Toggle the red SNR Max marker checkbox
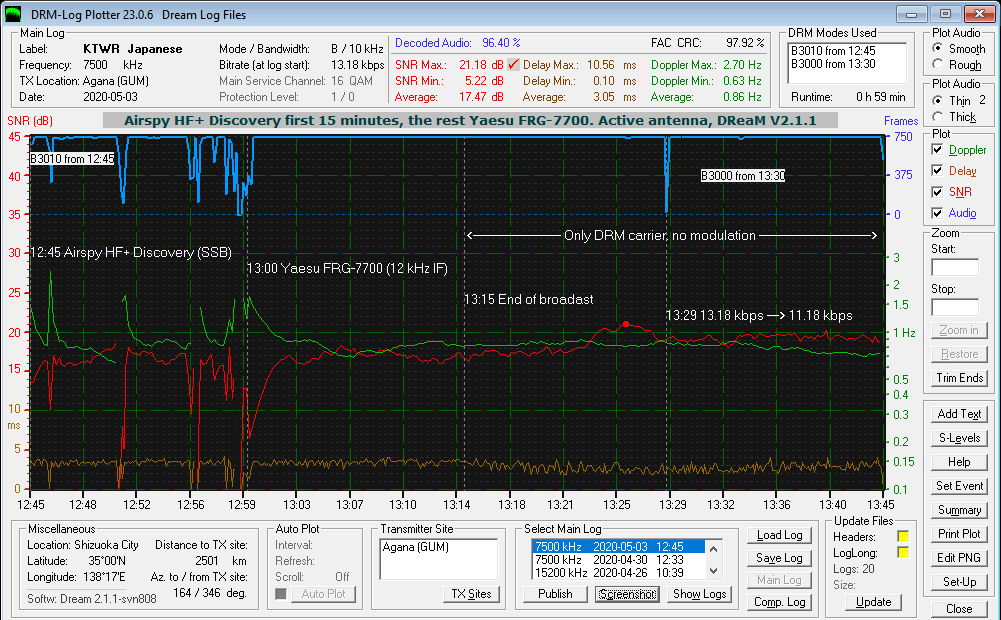 tap(513, 64)
